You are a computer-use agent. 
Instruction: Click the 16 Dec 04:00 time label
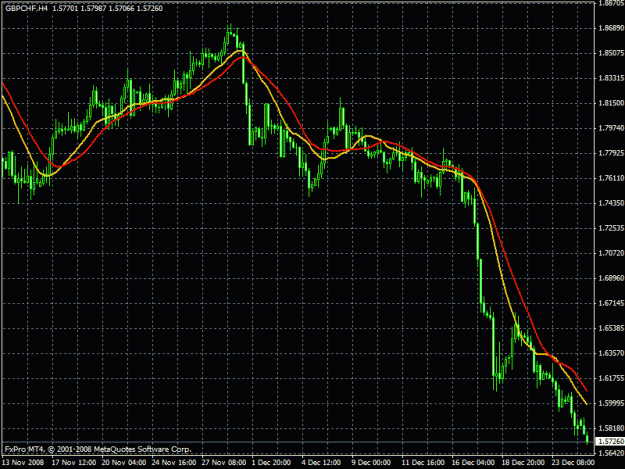click(x=473, y=463)
